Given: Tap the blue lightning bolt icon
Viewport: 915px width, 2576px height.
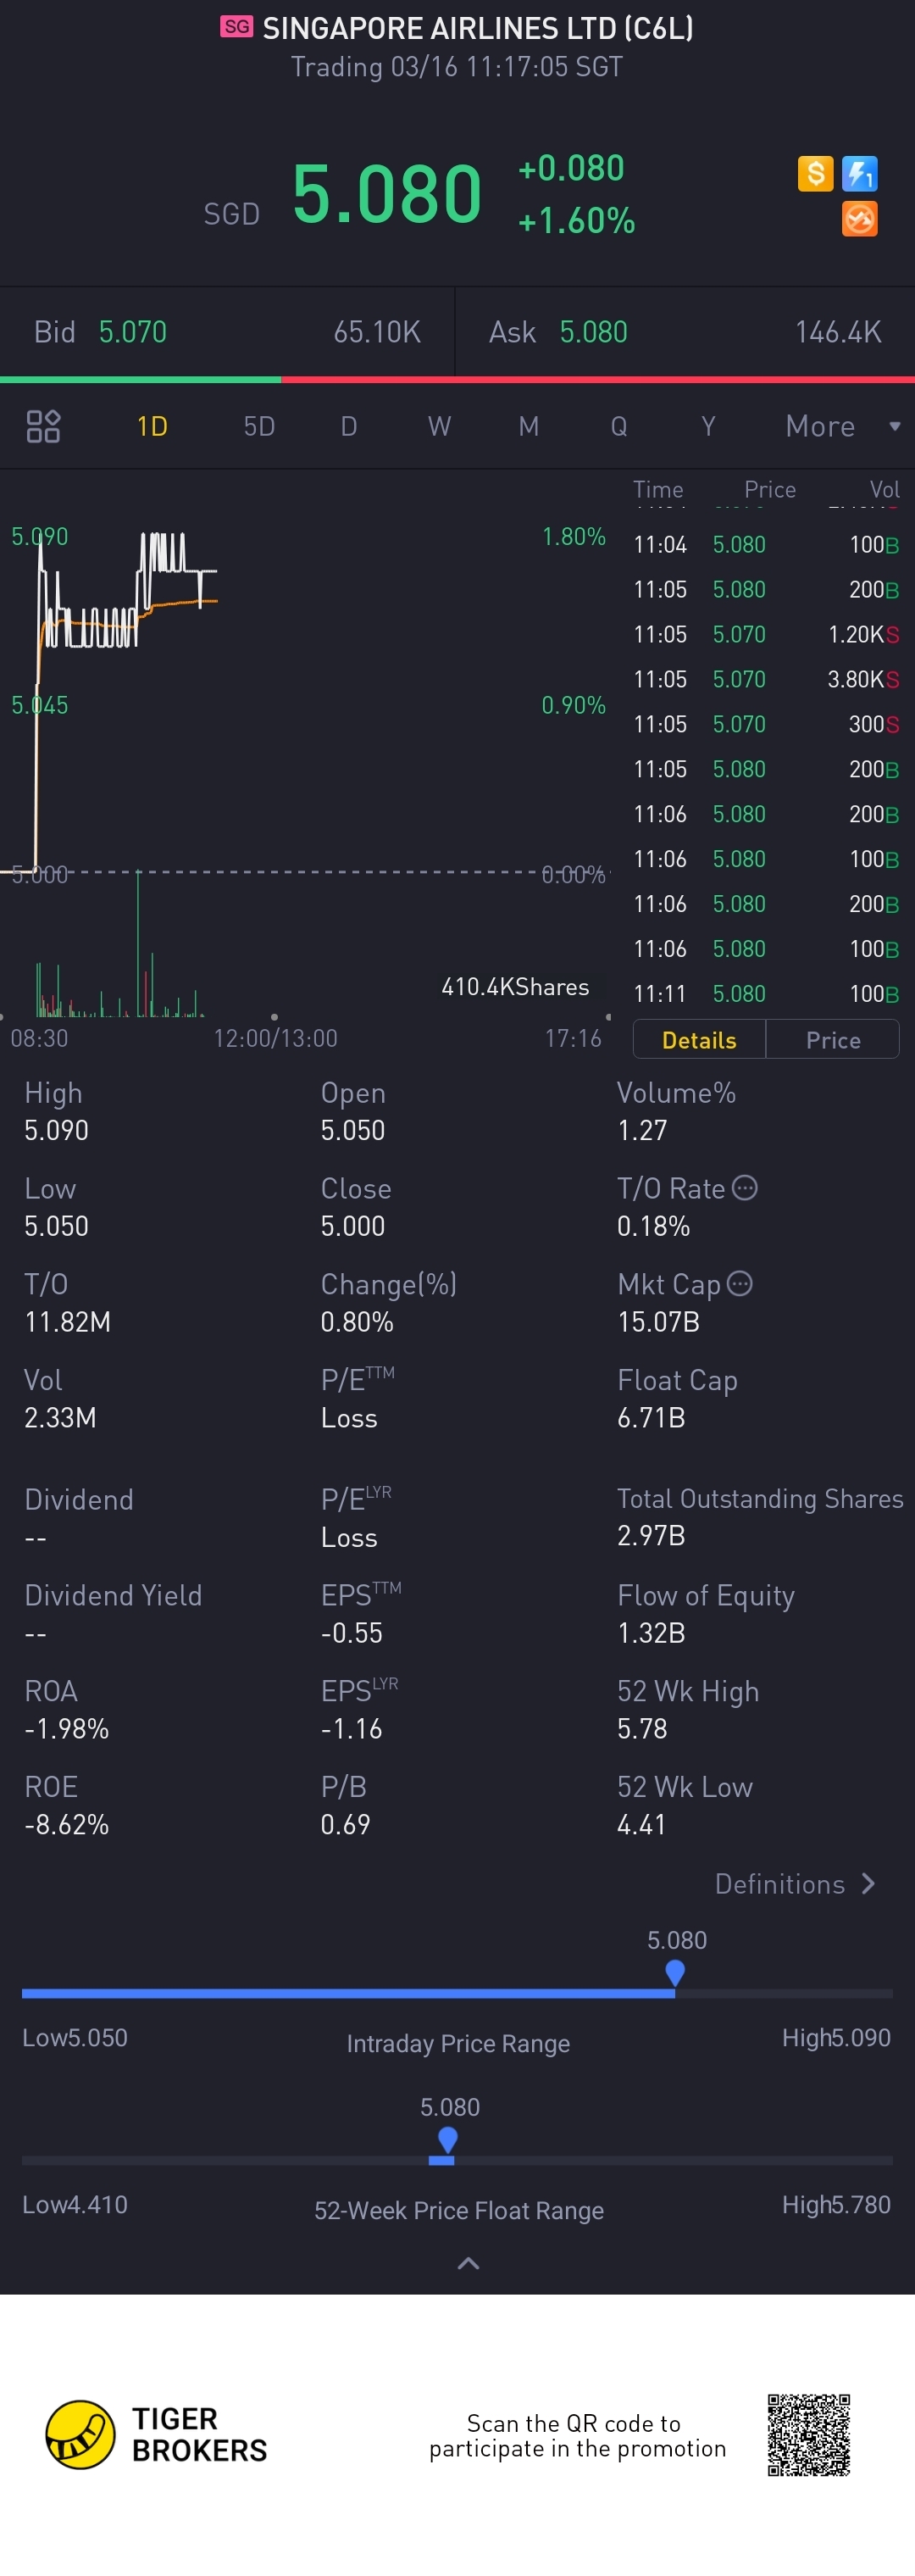Looking at the screenshot, I should (859, 174).
